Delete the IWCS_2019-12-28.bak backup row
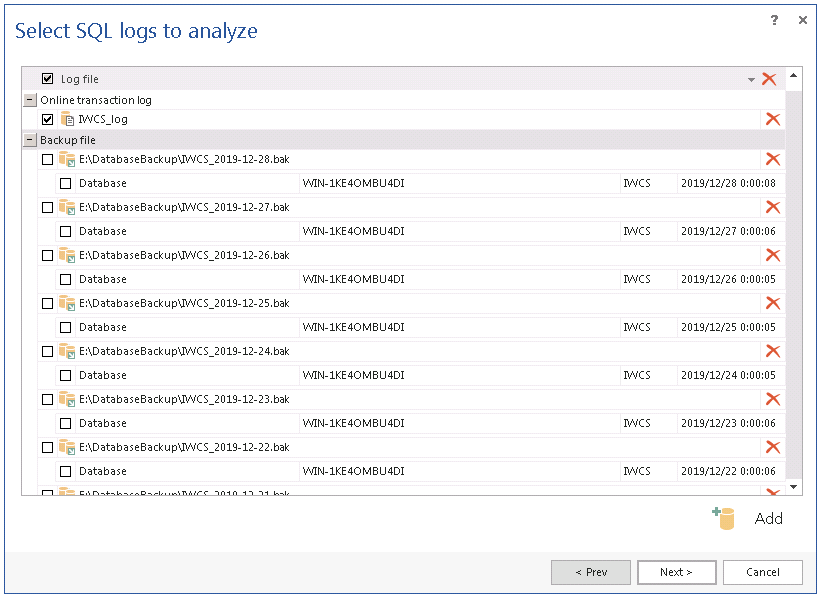The image size is (822, 597). click(772, 159)
